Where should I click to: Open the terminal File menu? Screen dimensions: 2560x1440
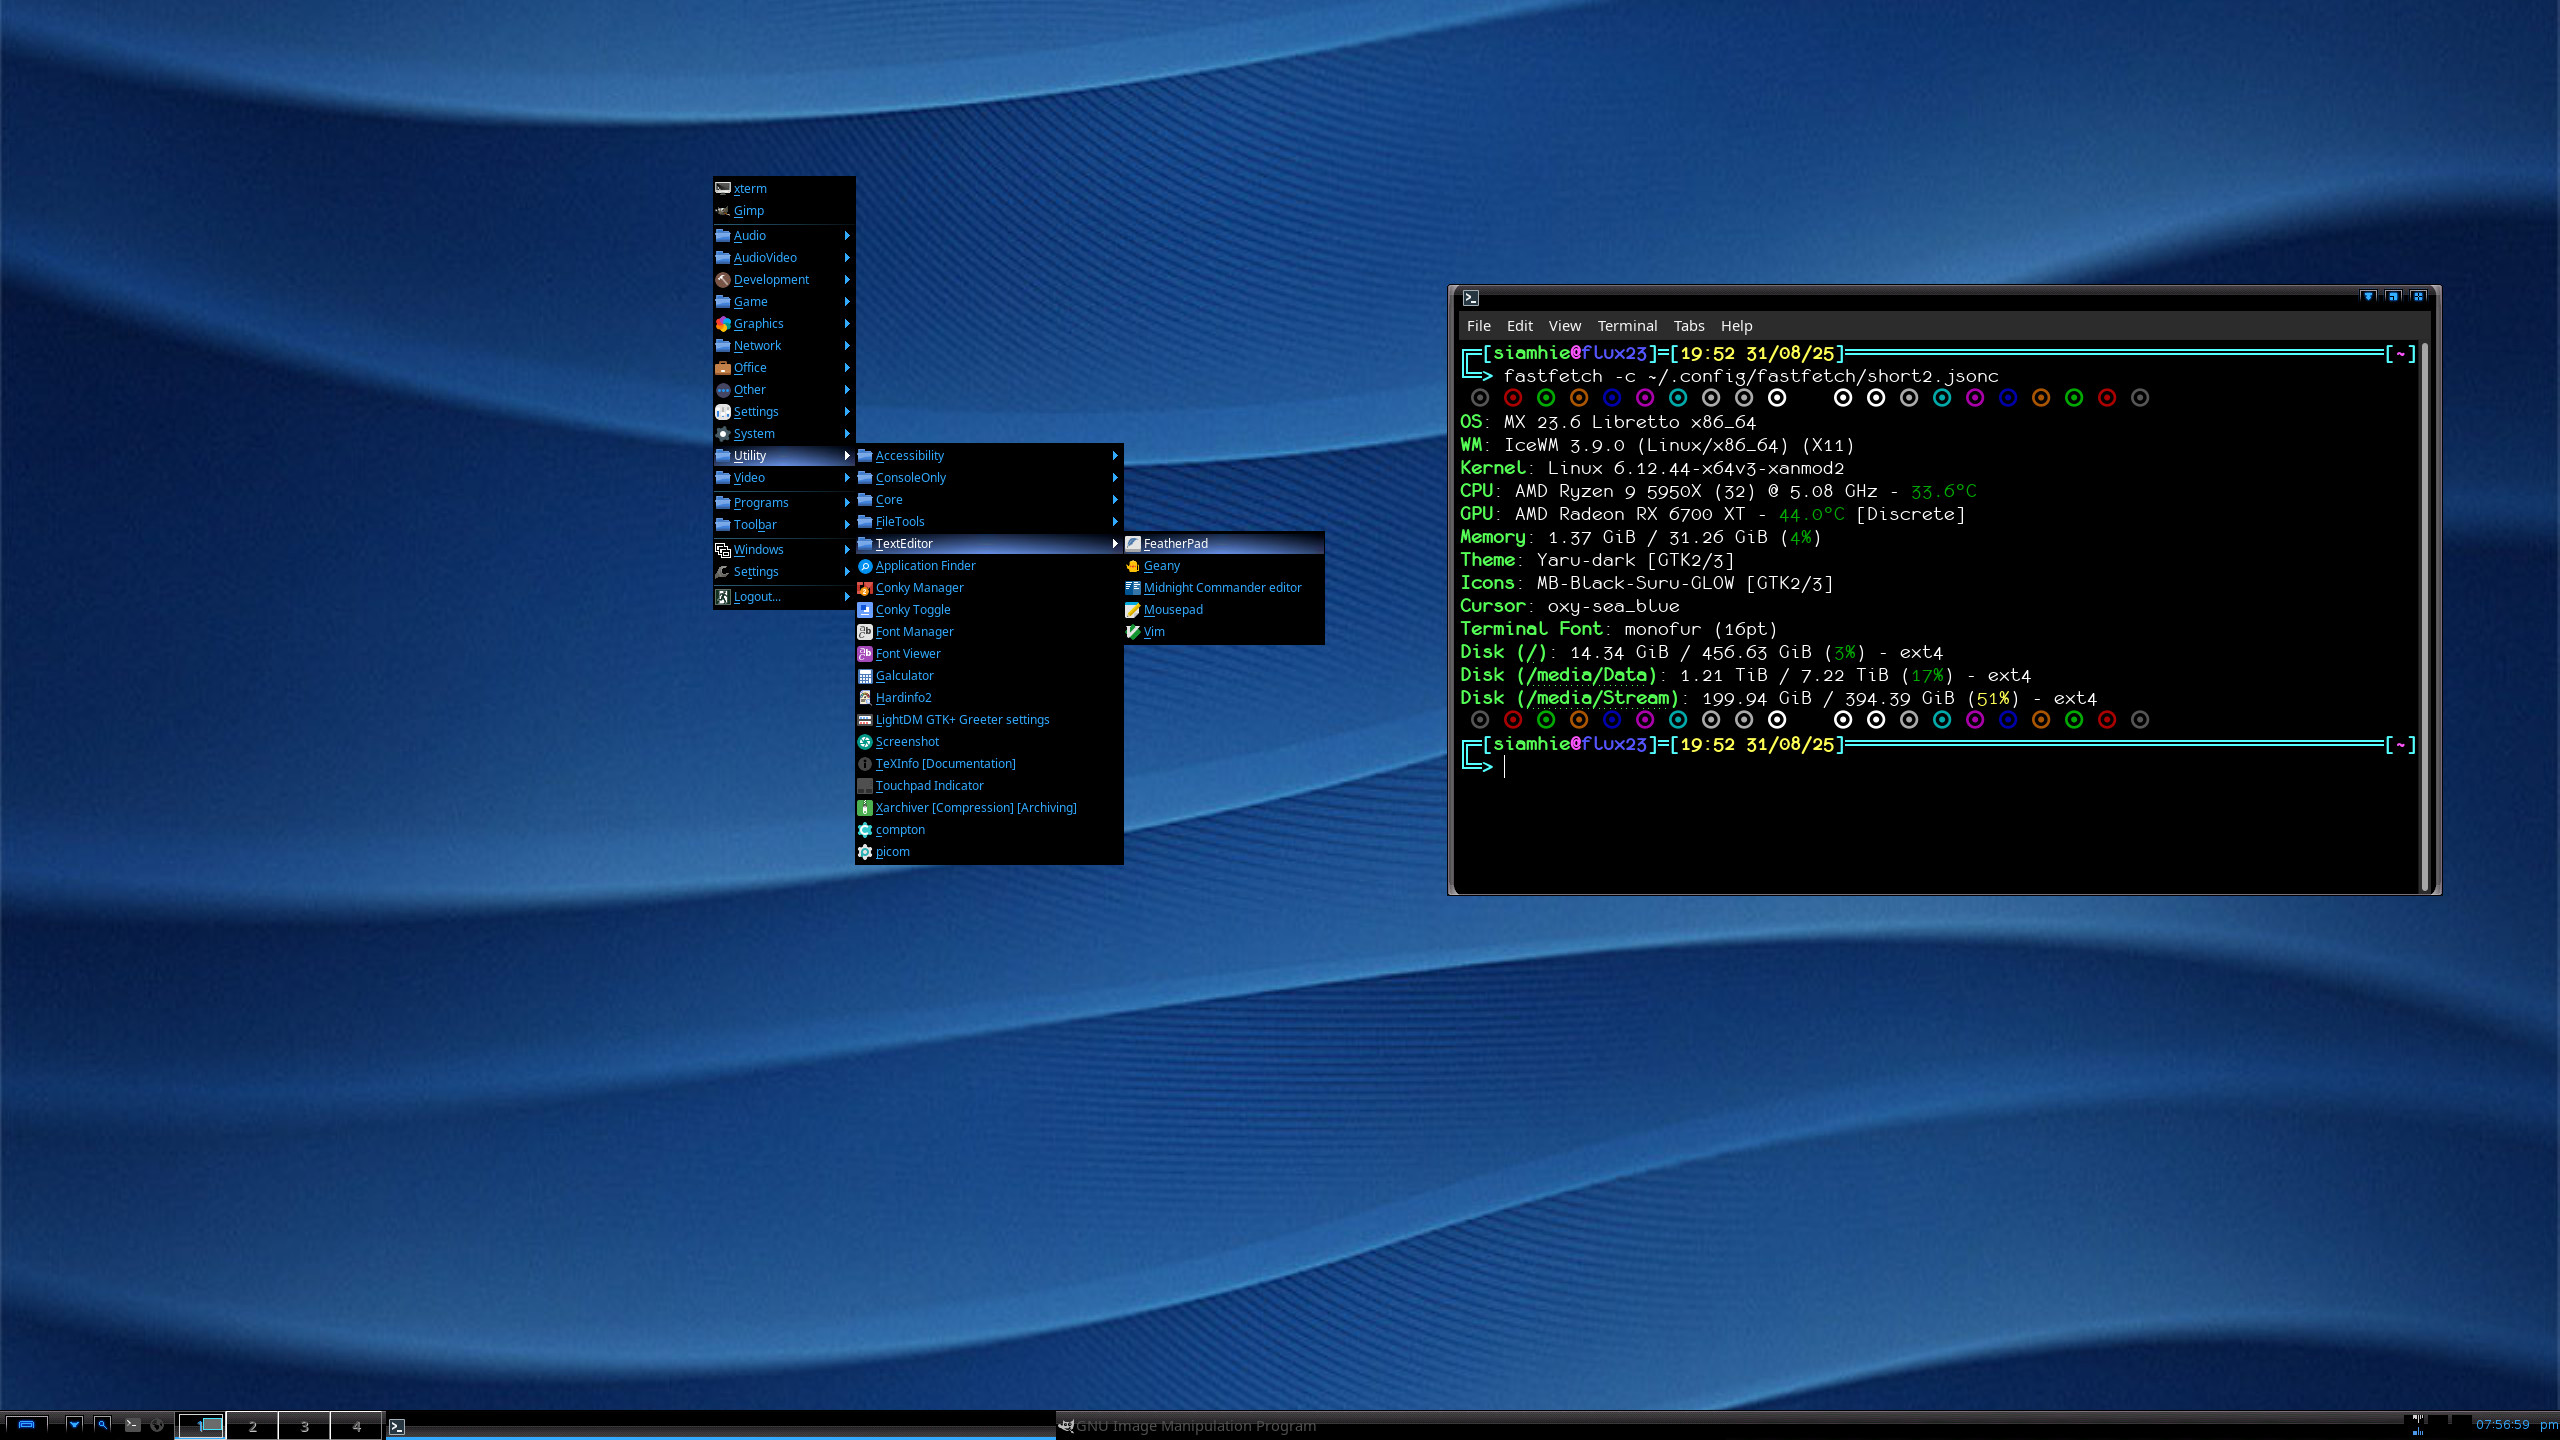(1478, 326)
